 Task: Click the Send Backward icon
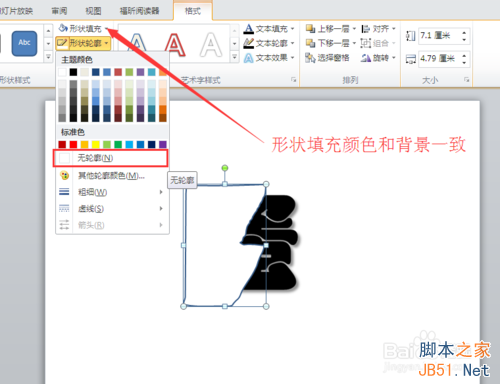[x=311, y=43]
